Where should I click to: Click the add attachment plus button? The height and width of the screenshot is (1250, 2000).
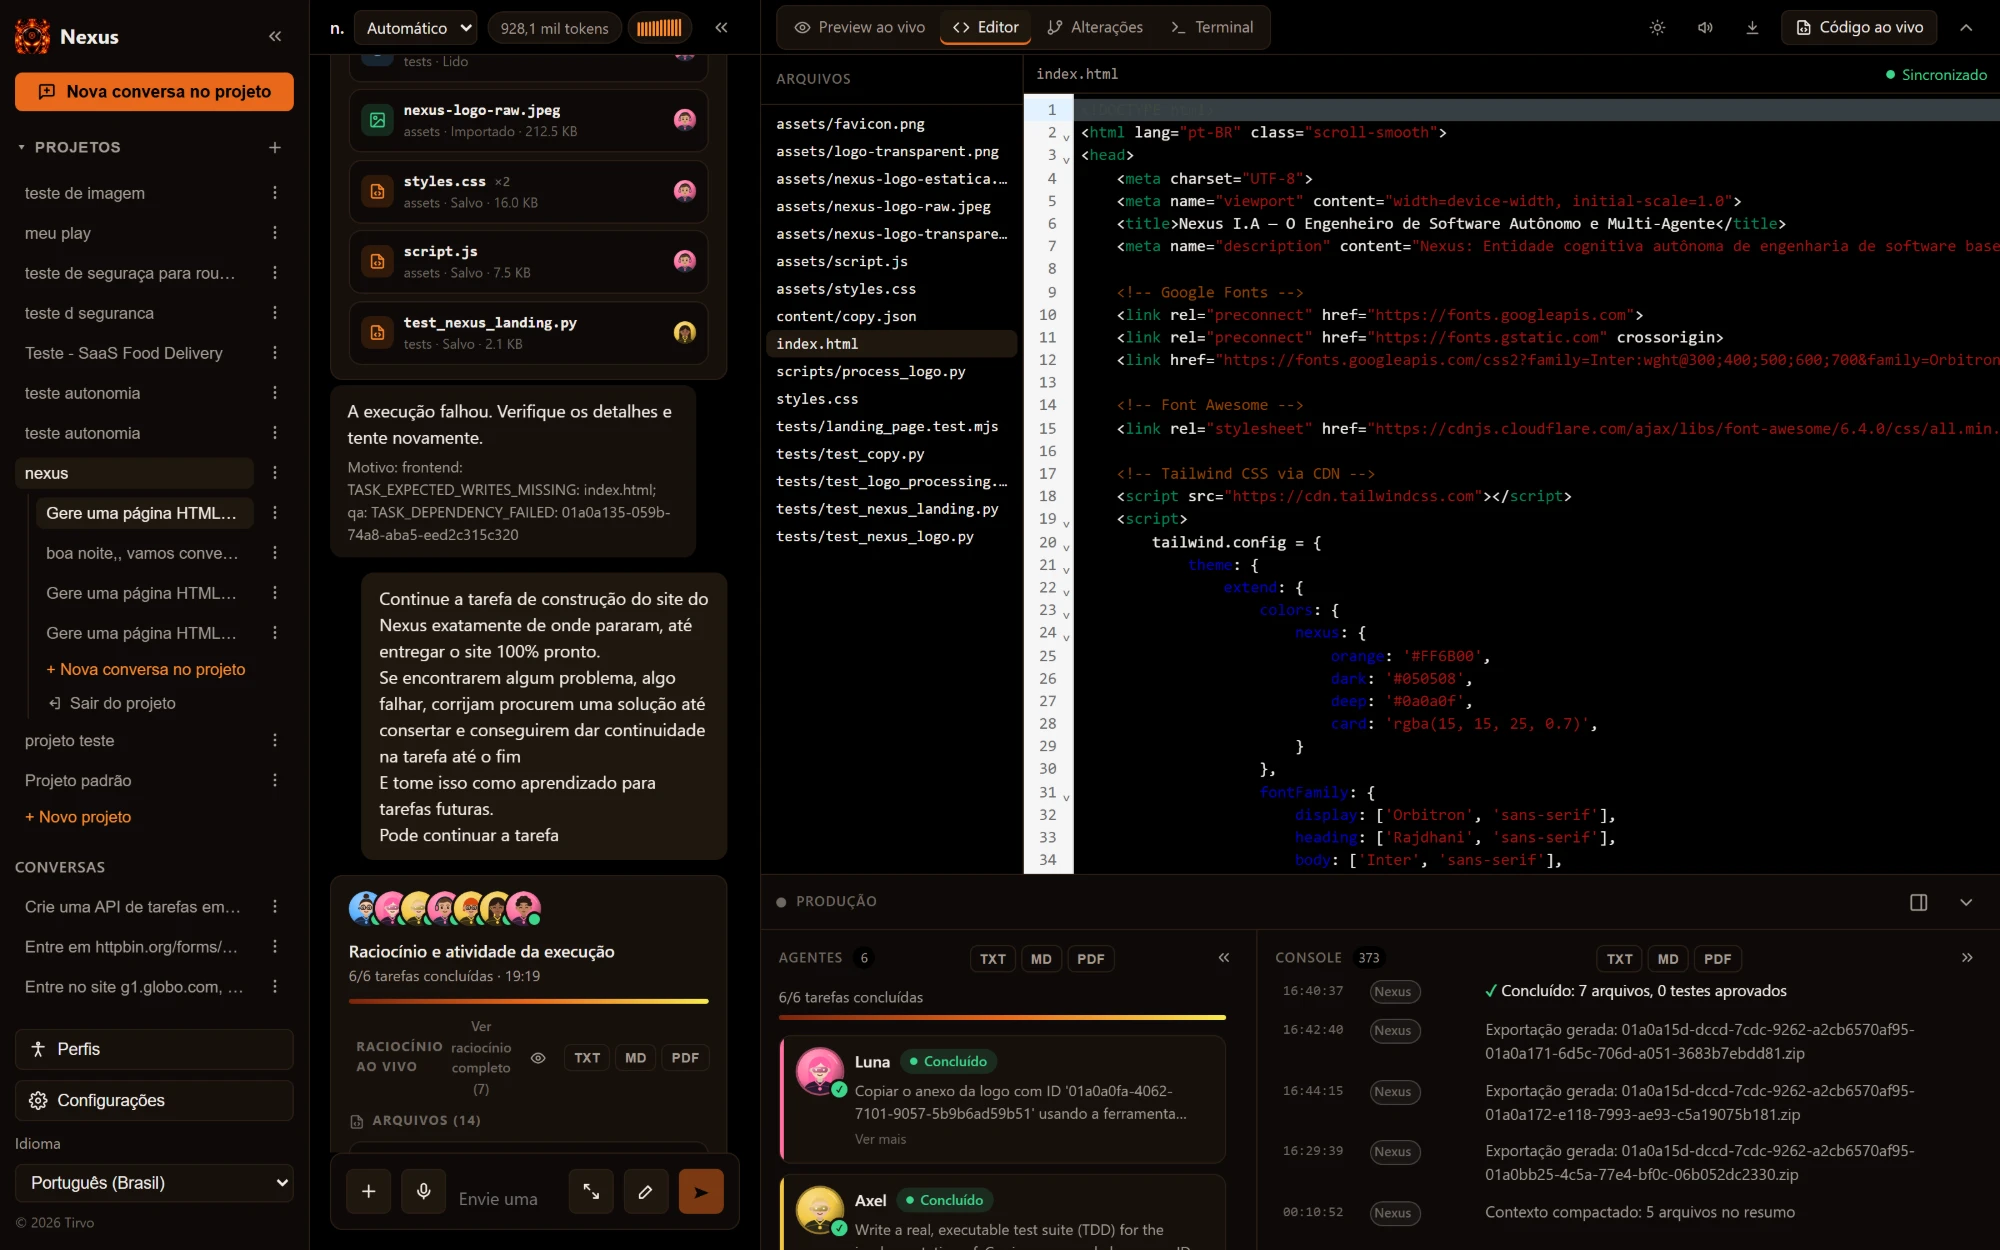click(369, 1191)
